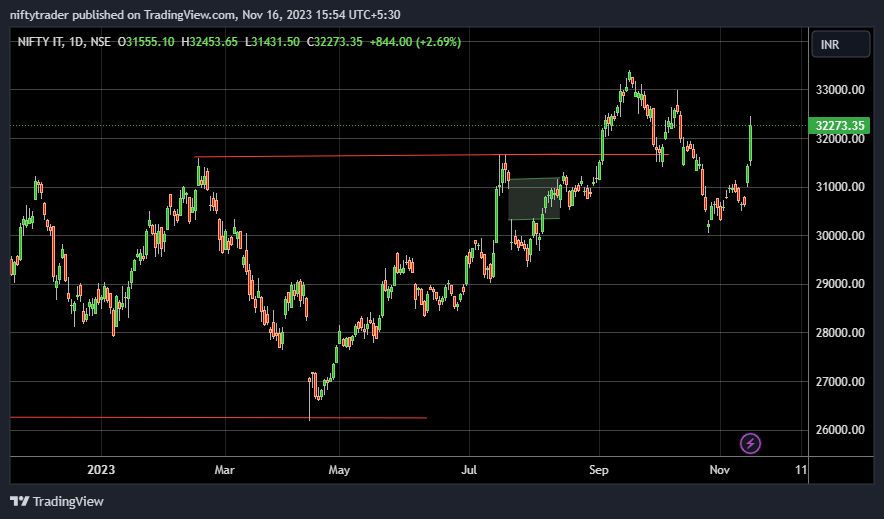Image resolution: width=884 pixels, height=519 pixels.
Task: Click the high value H32453.65
Action: coord(209,42)
